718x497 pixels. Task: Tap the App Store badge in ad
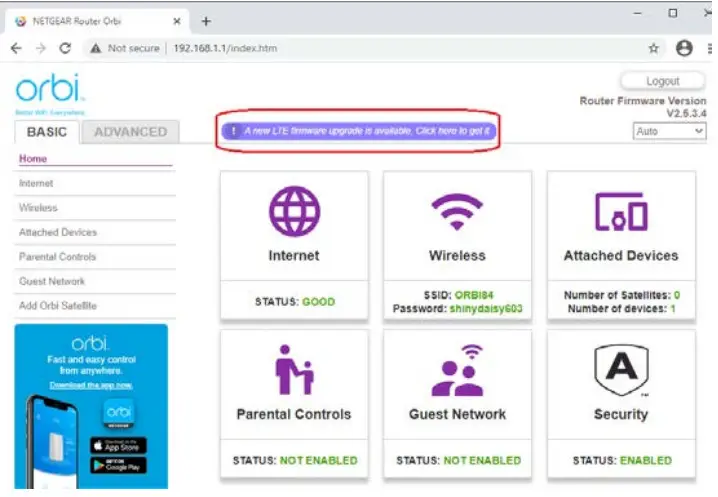tap(118, 445)
